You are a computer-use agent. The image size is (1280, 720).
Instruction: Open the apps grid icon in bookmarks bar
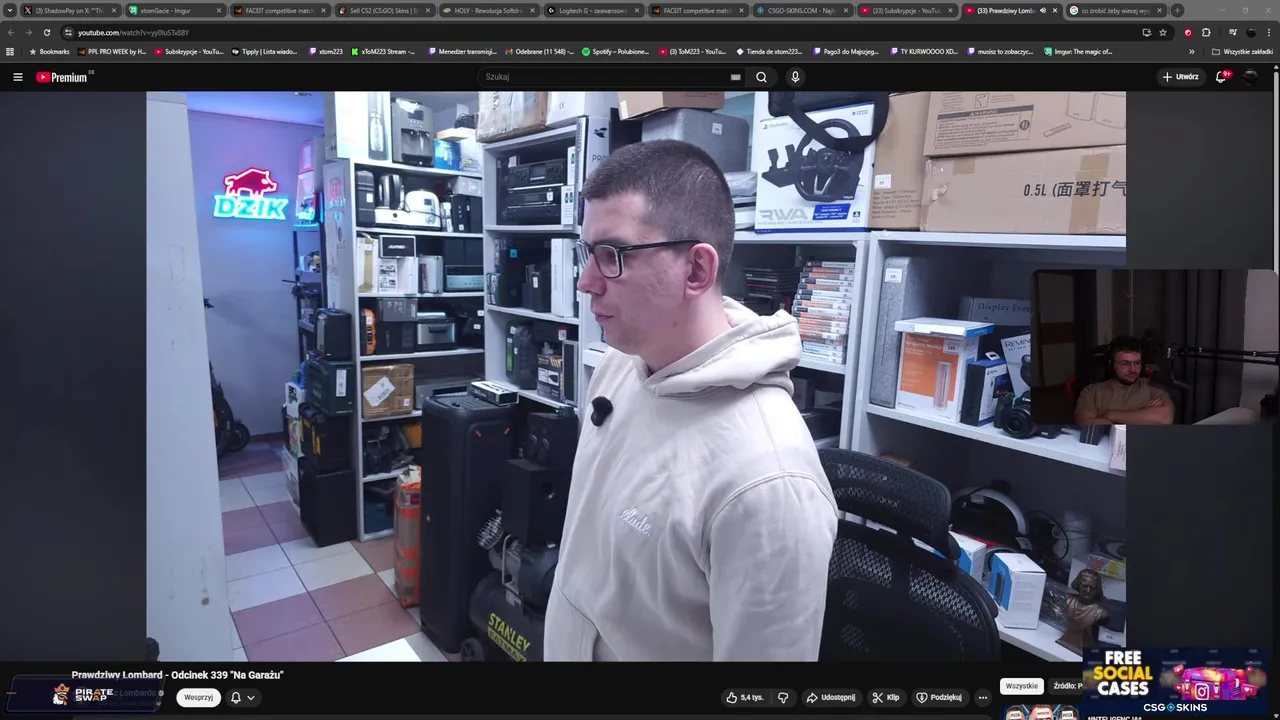click(x=10, y=51)
